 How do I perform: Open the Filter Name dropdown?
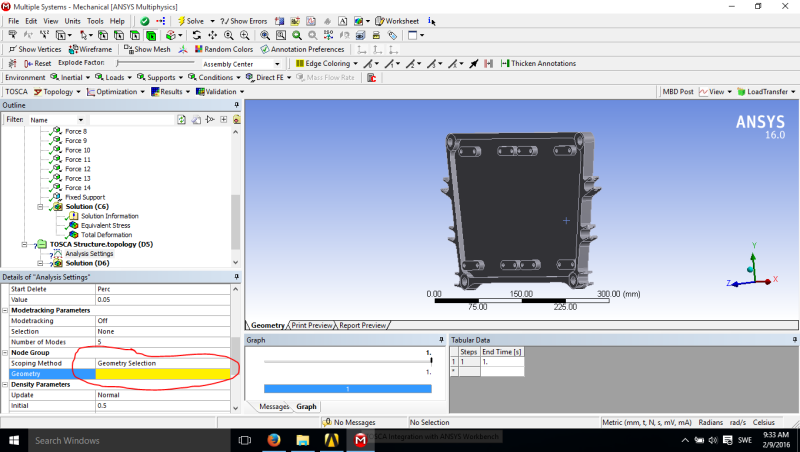(x=56, y=120)
